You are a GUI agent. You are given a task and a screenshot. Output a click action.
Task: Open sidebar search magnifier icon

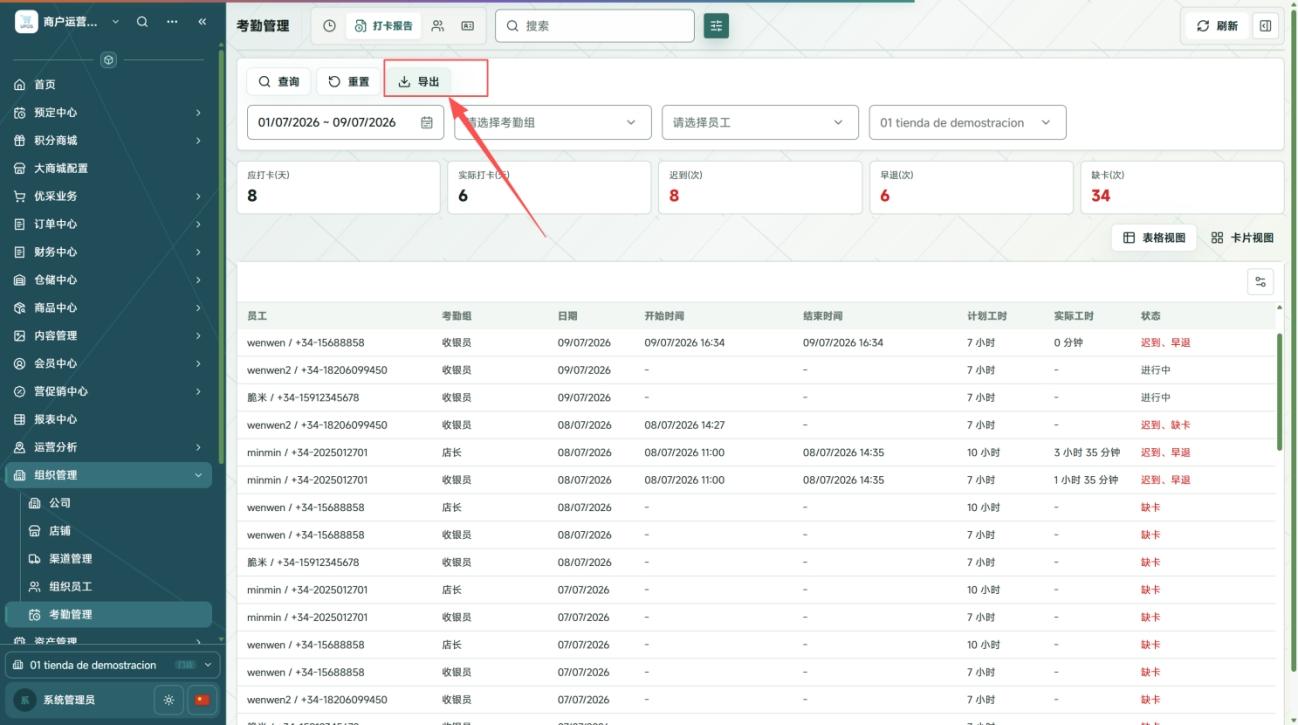tap(142, 22)
